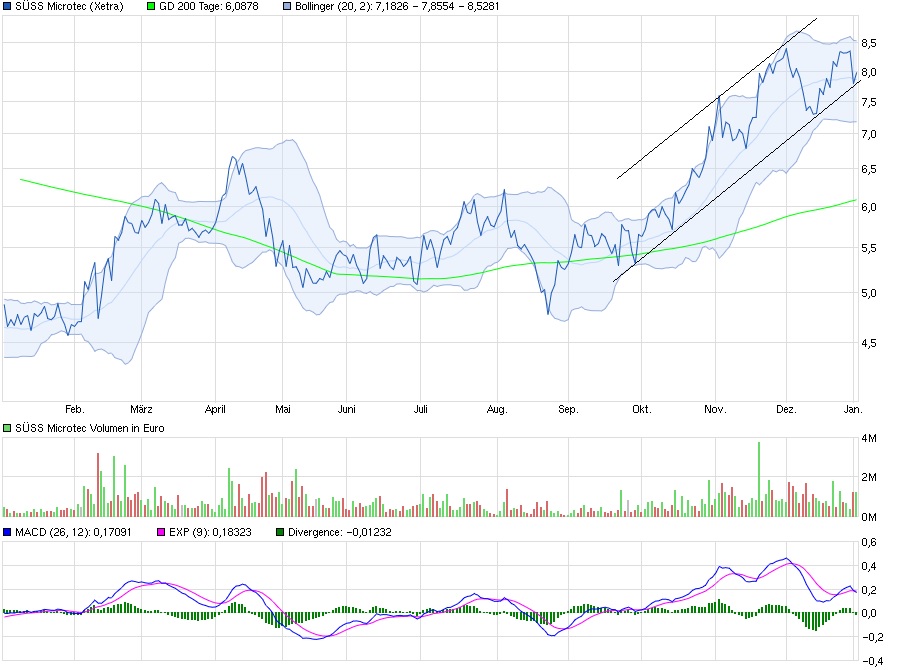
Task: Click the 'April' month label on axis
Action: pyautogui.click(x=215, y=409)
